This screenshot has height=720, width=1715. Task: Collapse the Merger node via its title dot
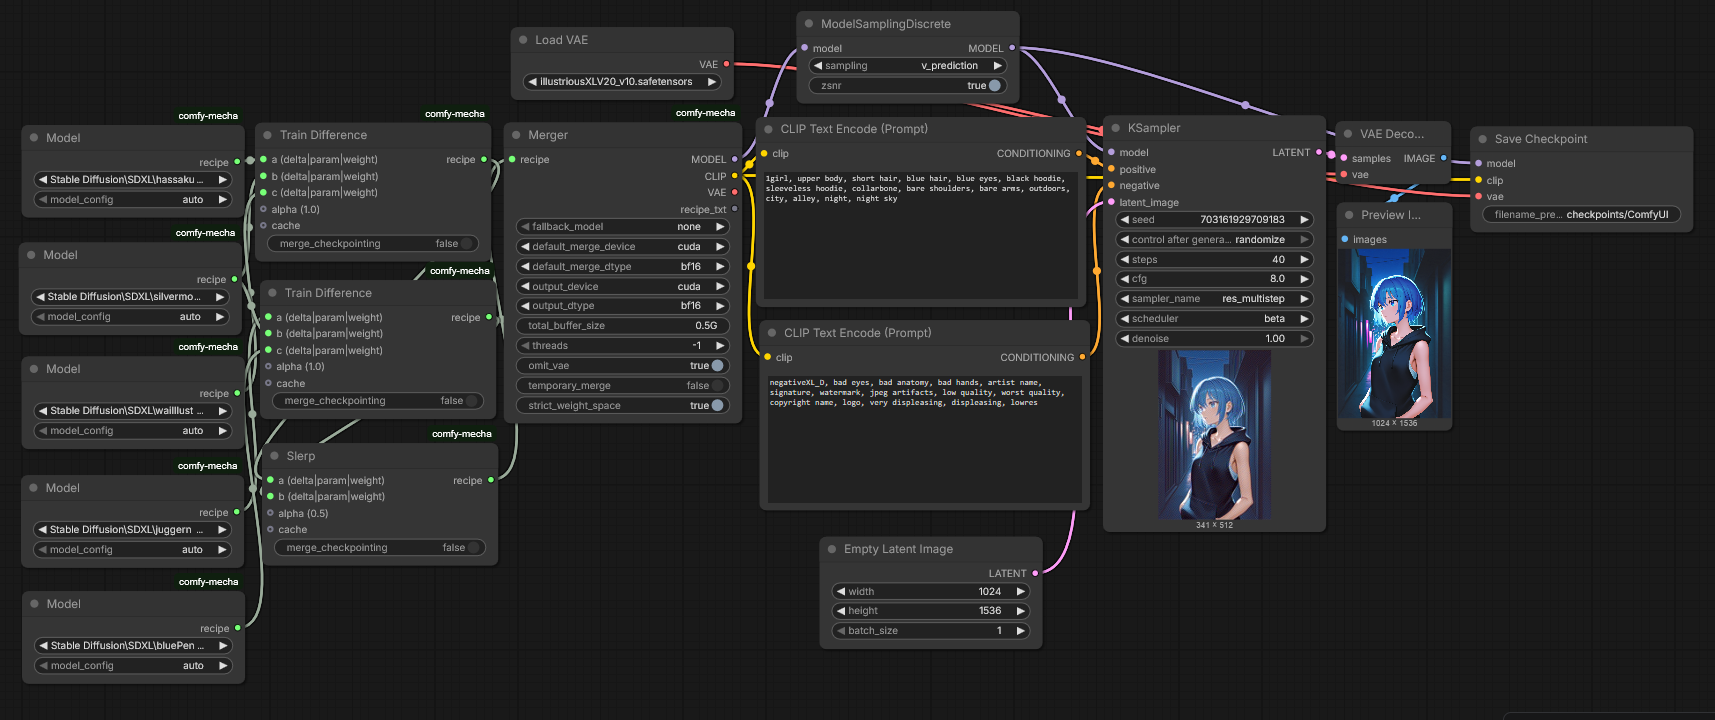tap(516, 135)
